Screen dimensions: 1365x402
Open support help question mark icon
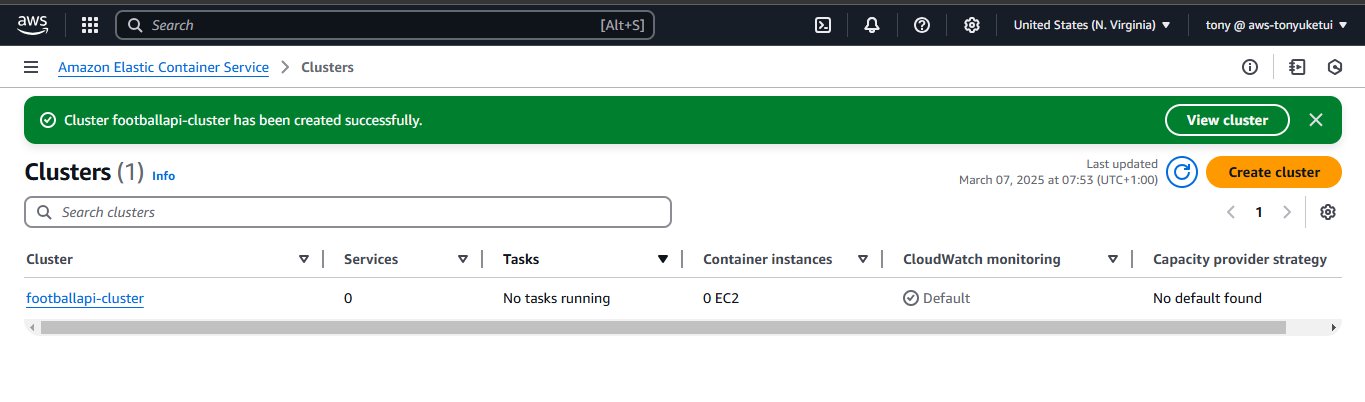[922, 25]
